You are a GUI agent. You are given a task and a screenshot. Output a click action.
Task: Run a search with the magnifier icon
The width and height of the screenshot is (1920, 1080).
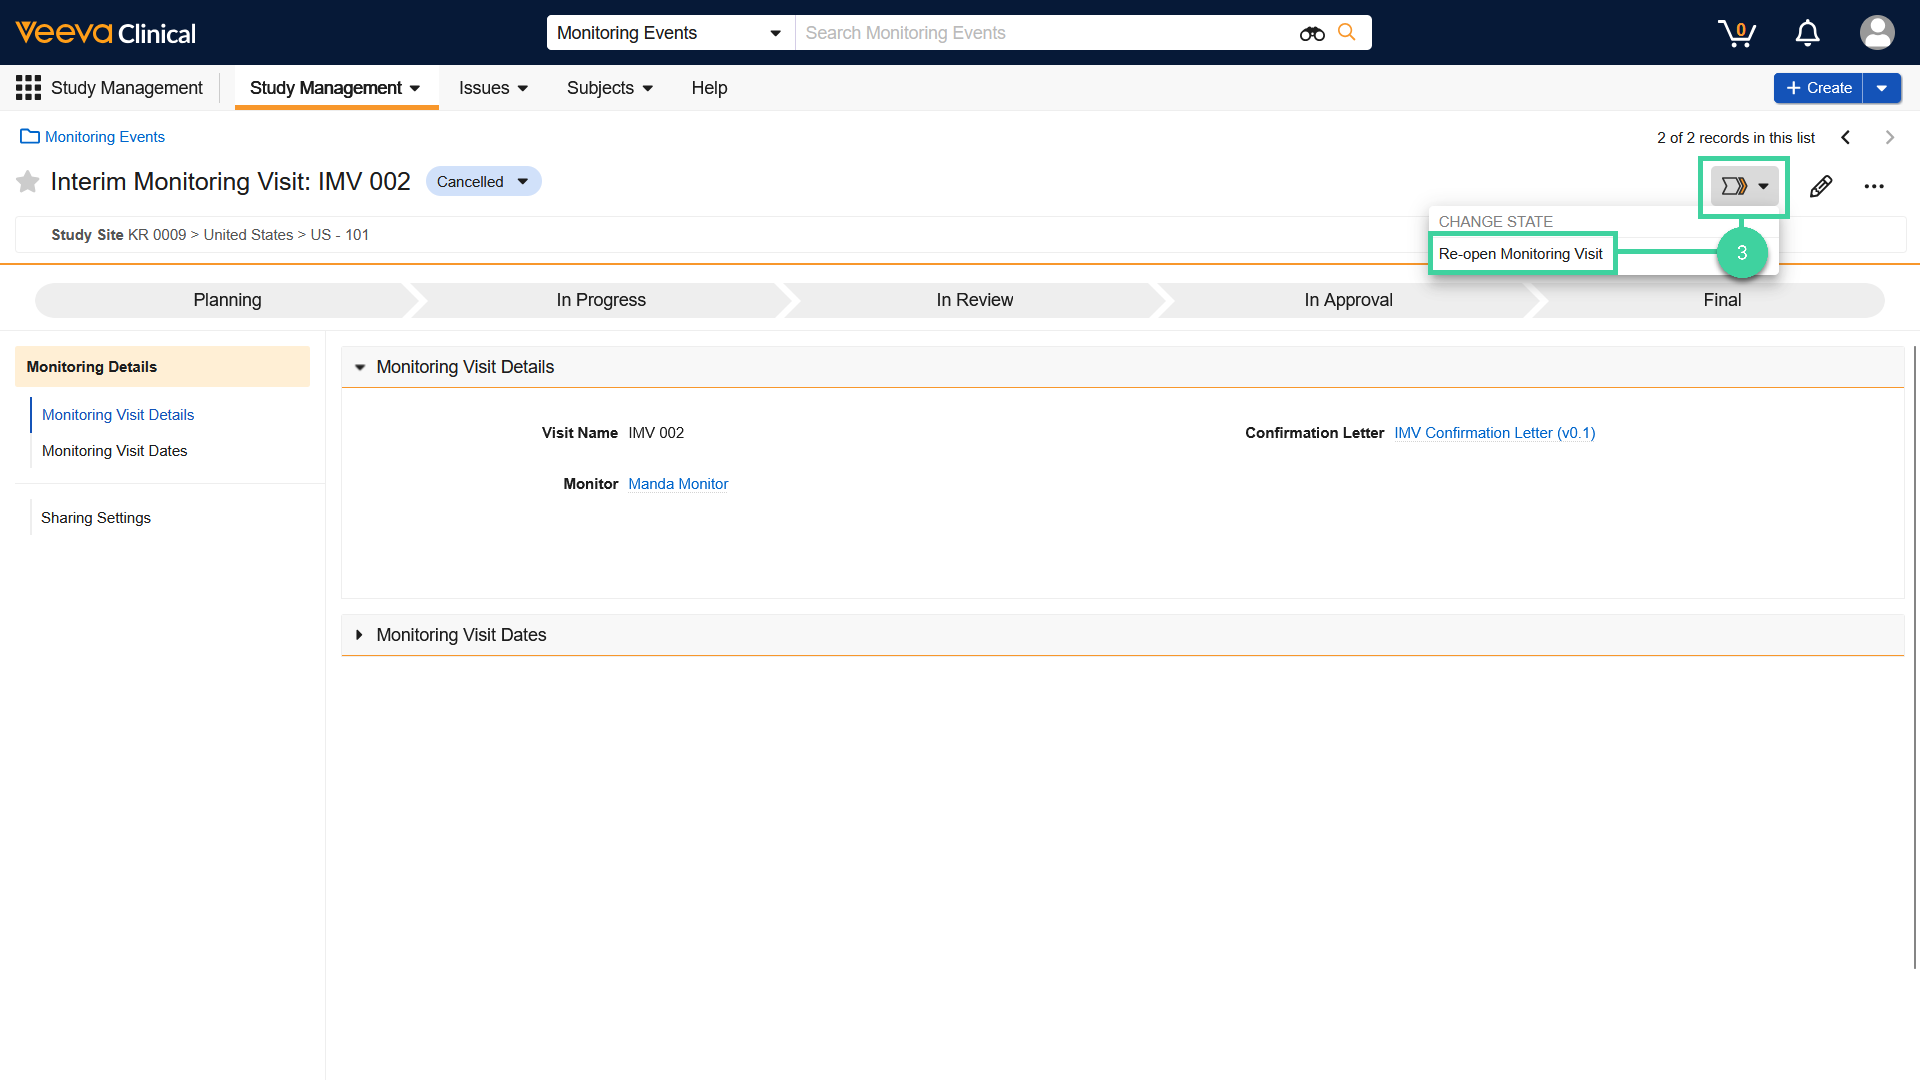1347,32
